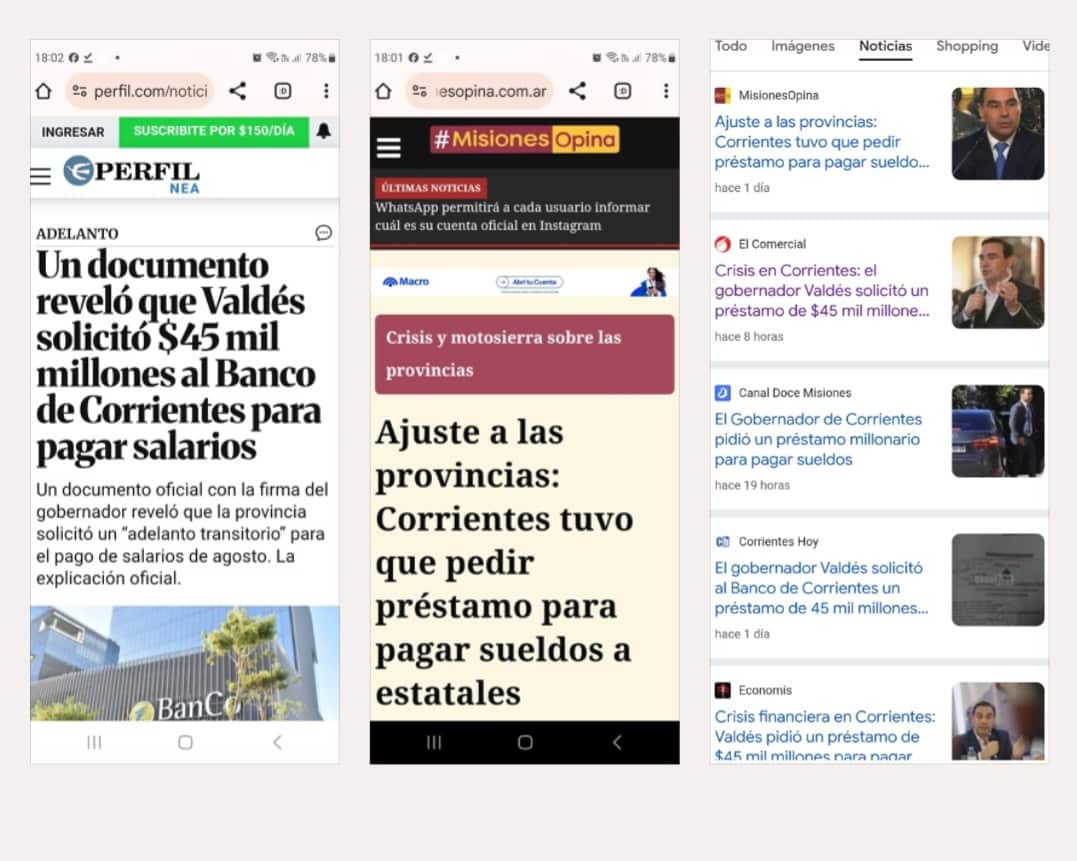
Task: Tap the 'hace 19 horas' timestamp
Action: click(x=752, y=485)
